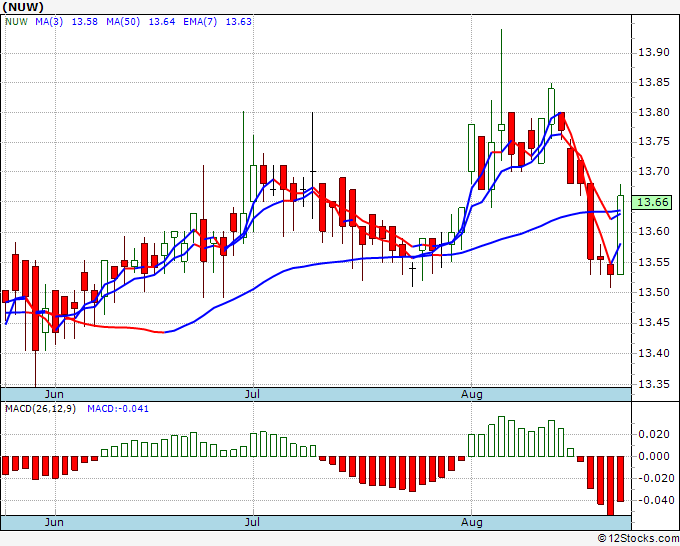The height and width of the screenshot is (546, 680).
Task: Click the EMA(7) value 13.63
Action: coord(239,22)
